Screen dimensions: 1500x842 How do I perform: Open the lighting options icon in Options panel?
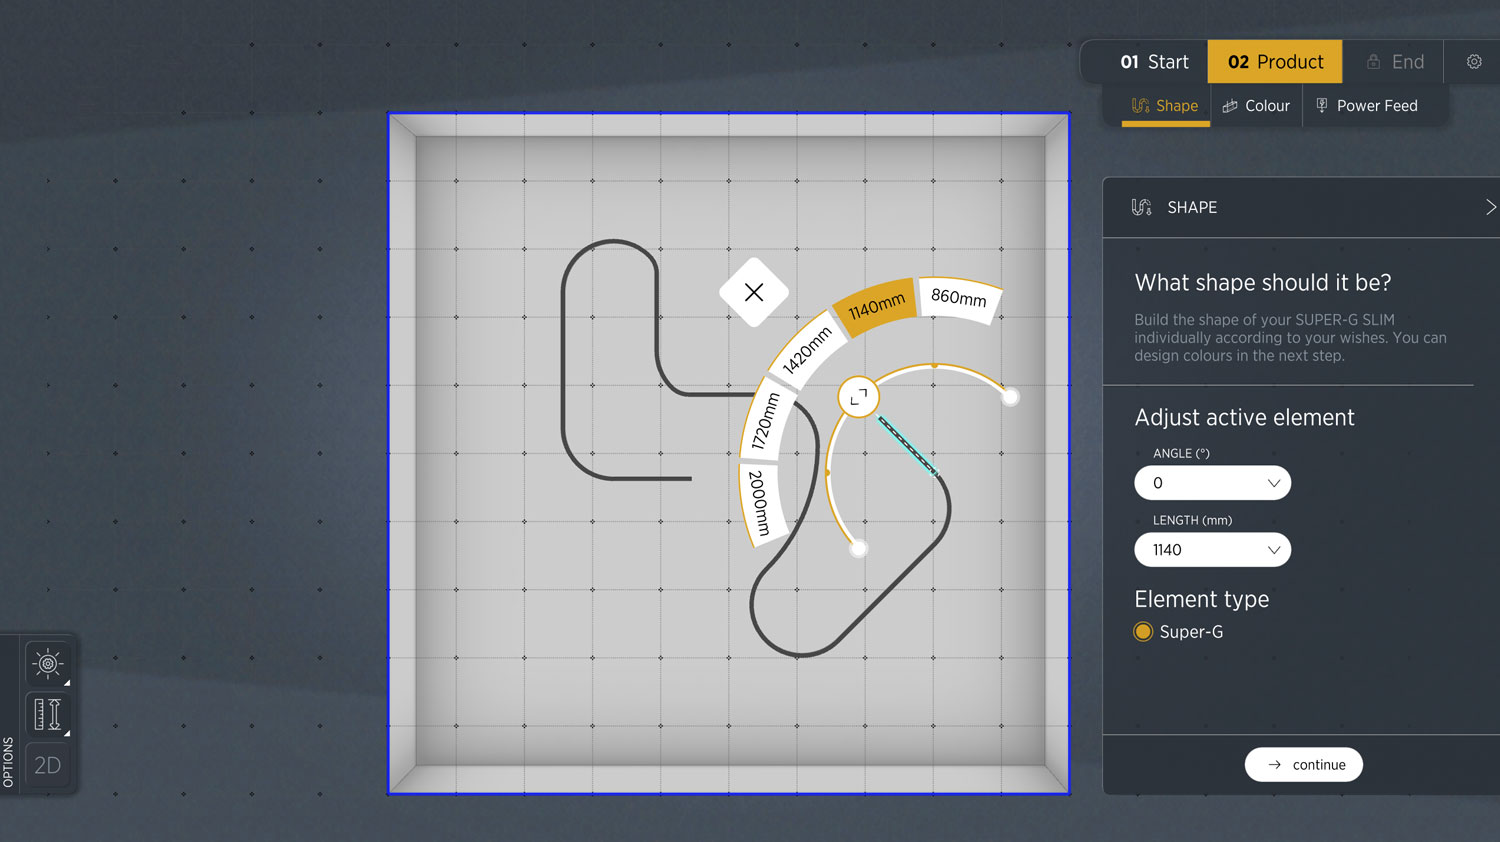pyautogui.click(x=47, y=662)
